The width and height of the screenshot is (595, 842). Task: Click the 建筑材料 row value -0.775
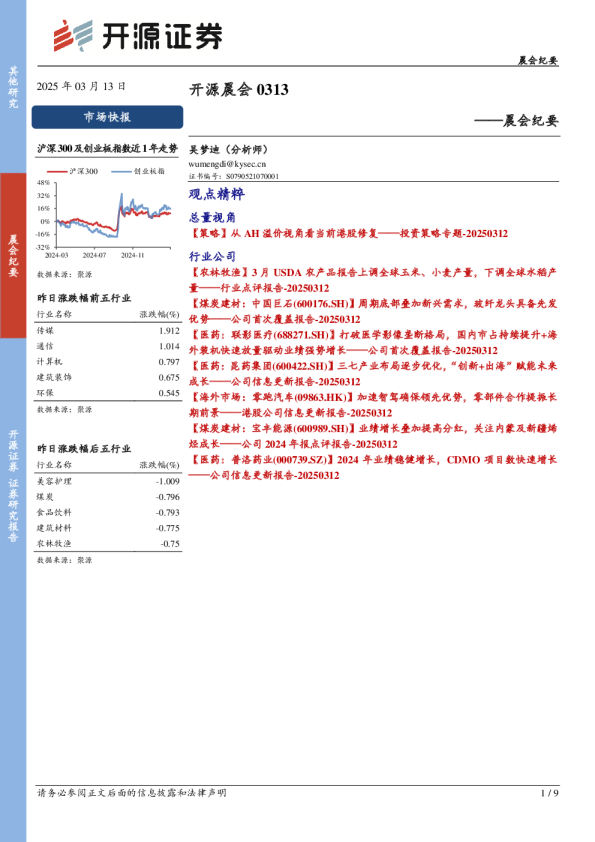click(168, 528)
